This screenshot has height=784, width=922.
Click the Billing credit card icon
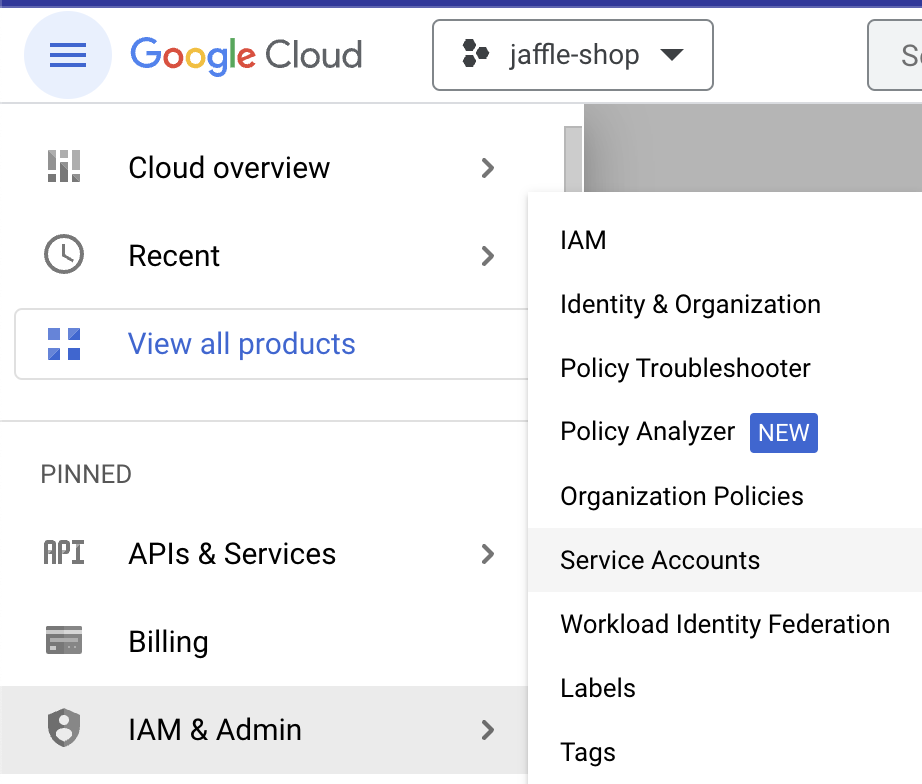click(x=64, y=641)
